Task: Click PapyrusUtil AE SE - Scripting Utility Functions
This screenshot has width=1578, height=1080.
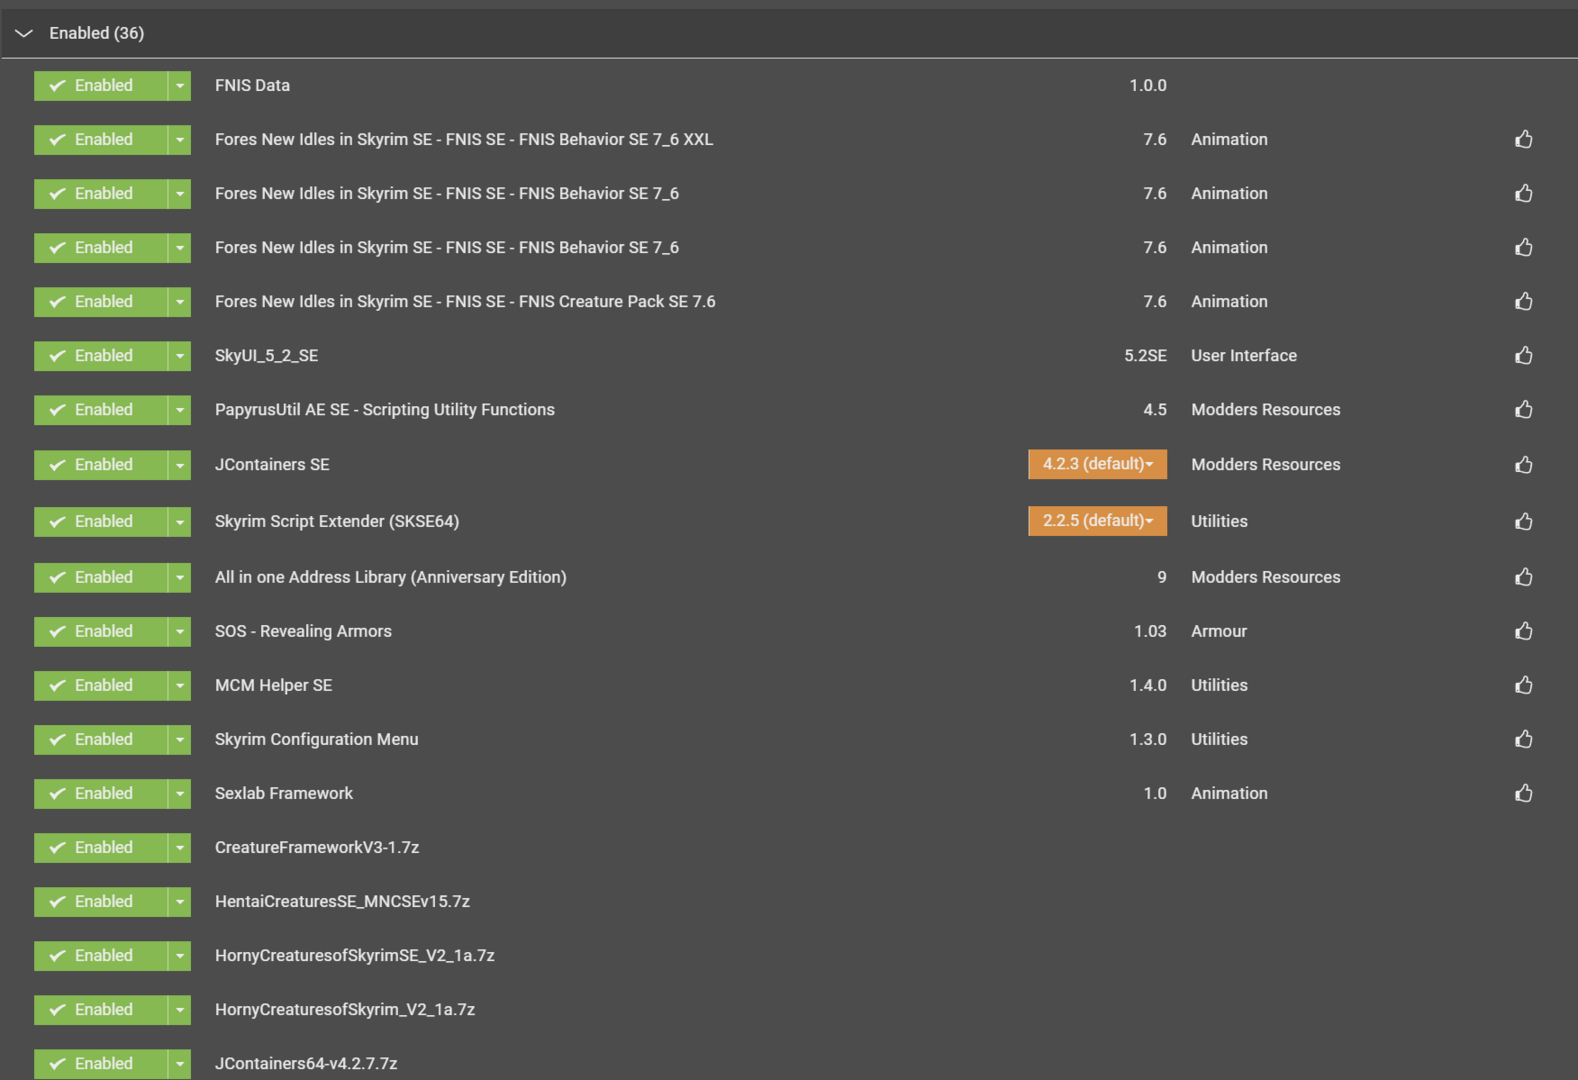Action: [x=385, y=409]
